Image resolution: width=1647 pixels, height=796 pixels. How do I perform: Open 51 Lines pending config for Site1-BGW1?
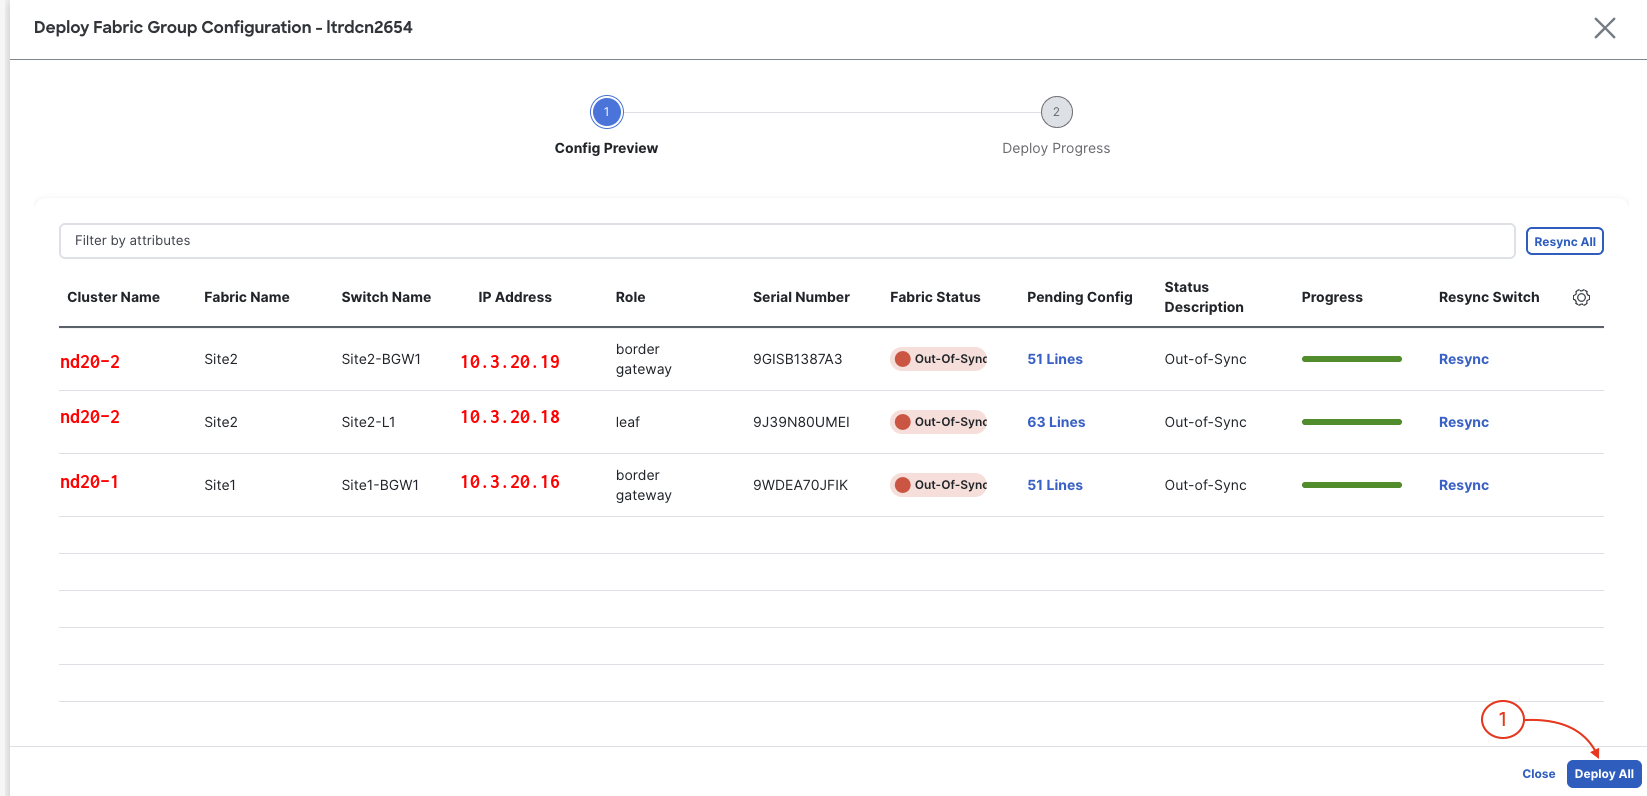click(1055, 485)
